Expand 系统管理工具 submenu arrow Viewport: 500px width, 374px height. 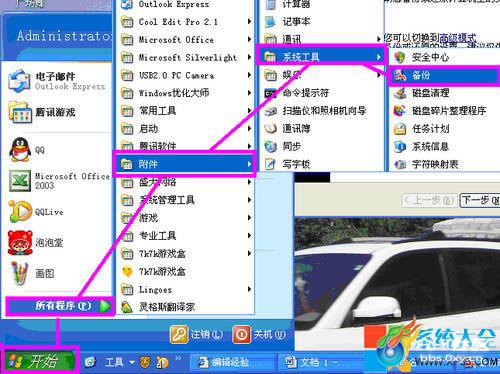[249, 200]
